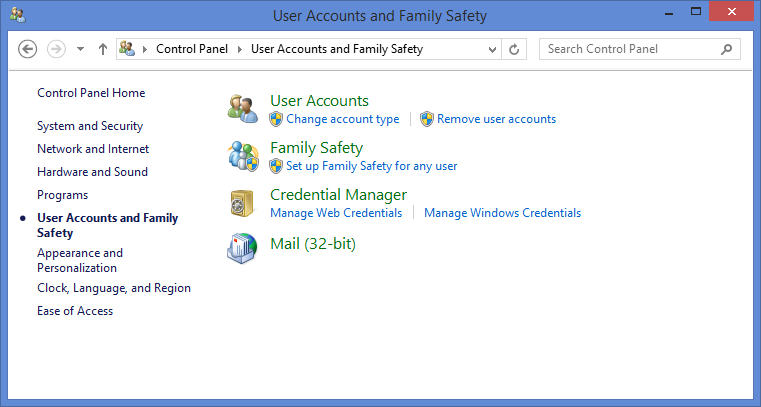Viewport: 761px width, 407px height.
Task: Navigate to System and Security
Action: pos(90,126)
